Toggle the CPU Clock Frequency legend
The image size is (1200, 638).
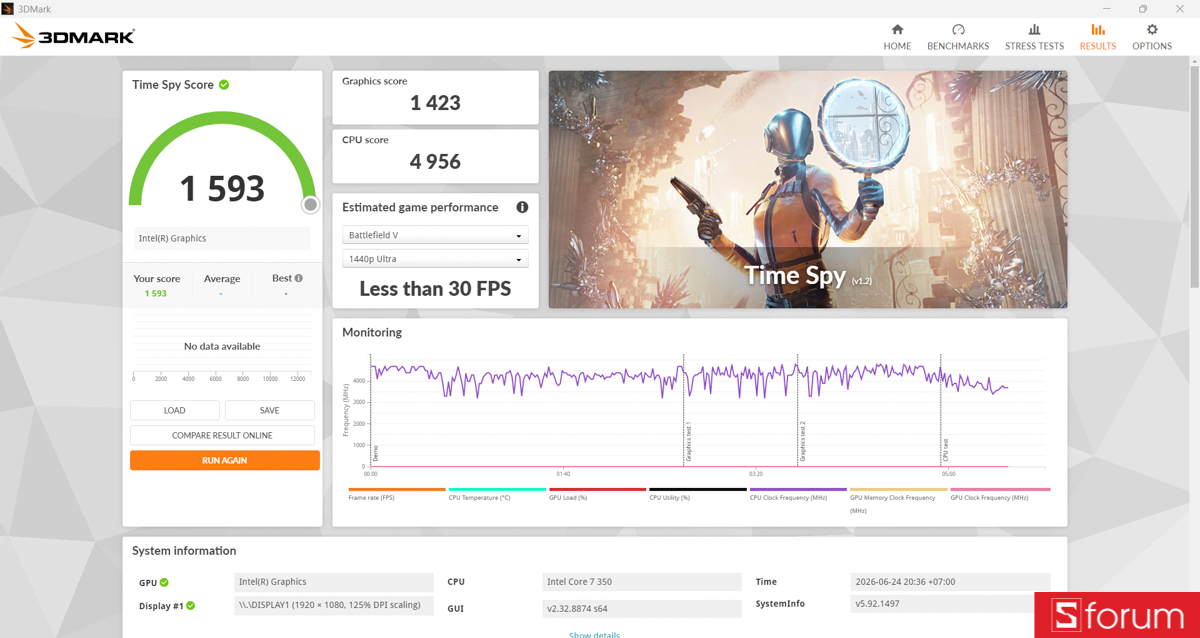[798, 494]
